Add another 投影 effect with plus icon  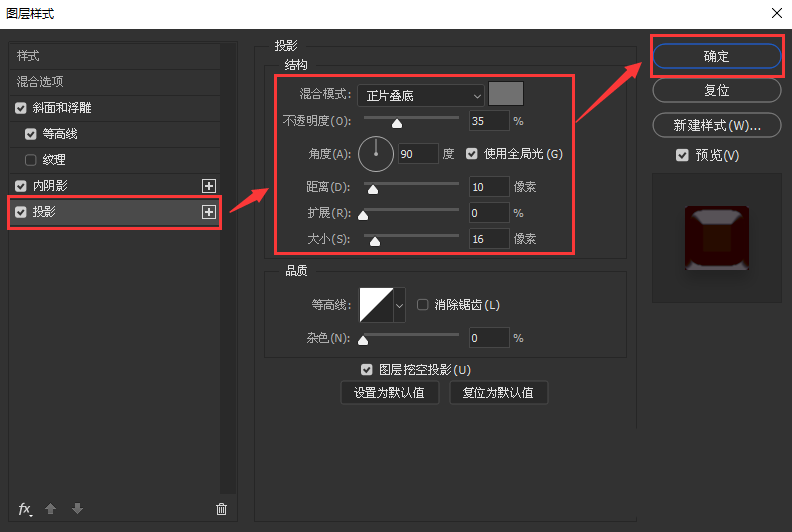[x=209, y=212]
